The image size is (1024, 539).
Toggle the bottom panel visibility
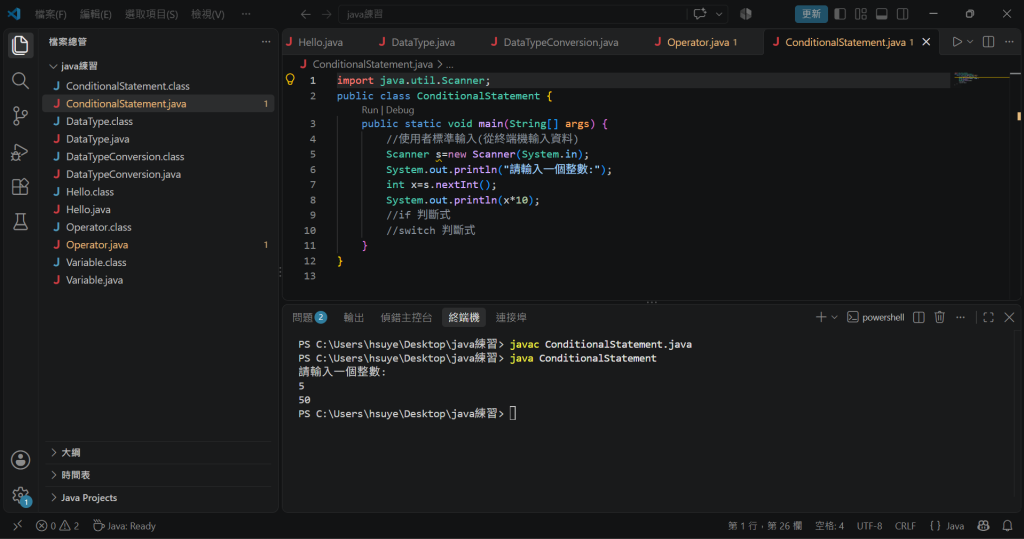[882, 14]
